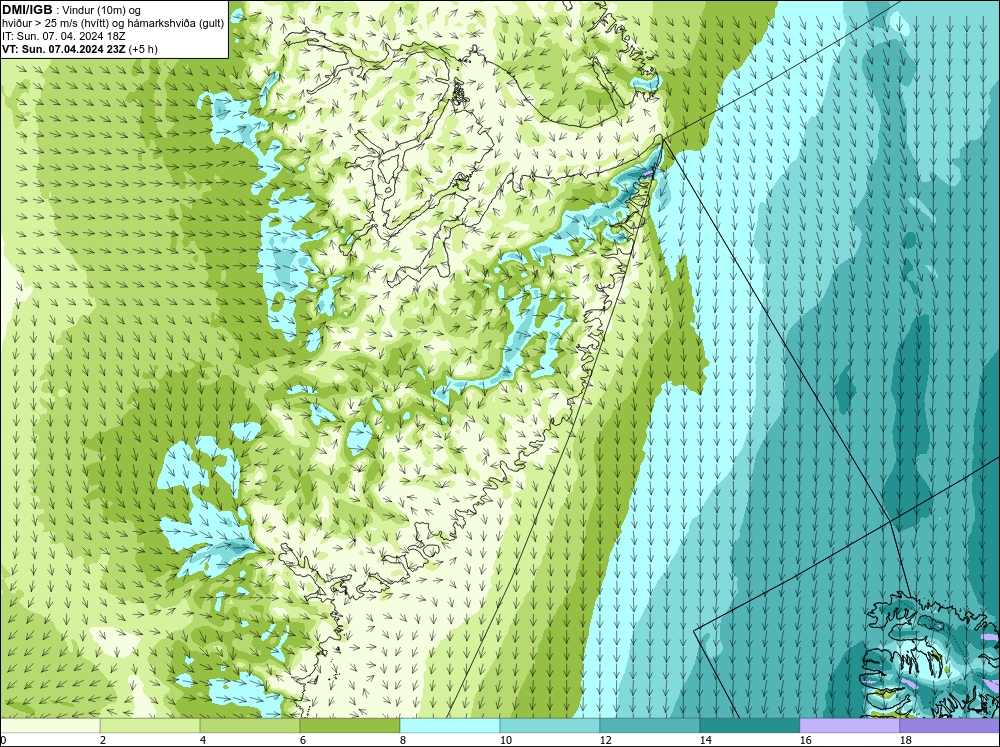Click the '6' scale label
This screenshot has height=747, width=1000.
click(303, 740)
